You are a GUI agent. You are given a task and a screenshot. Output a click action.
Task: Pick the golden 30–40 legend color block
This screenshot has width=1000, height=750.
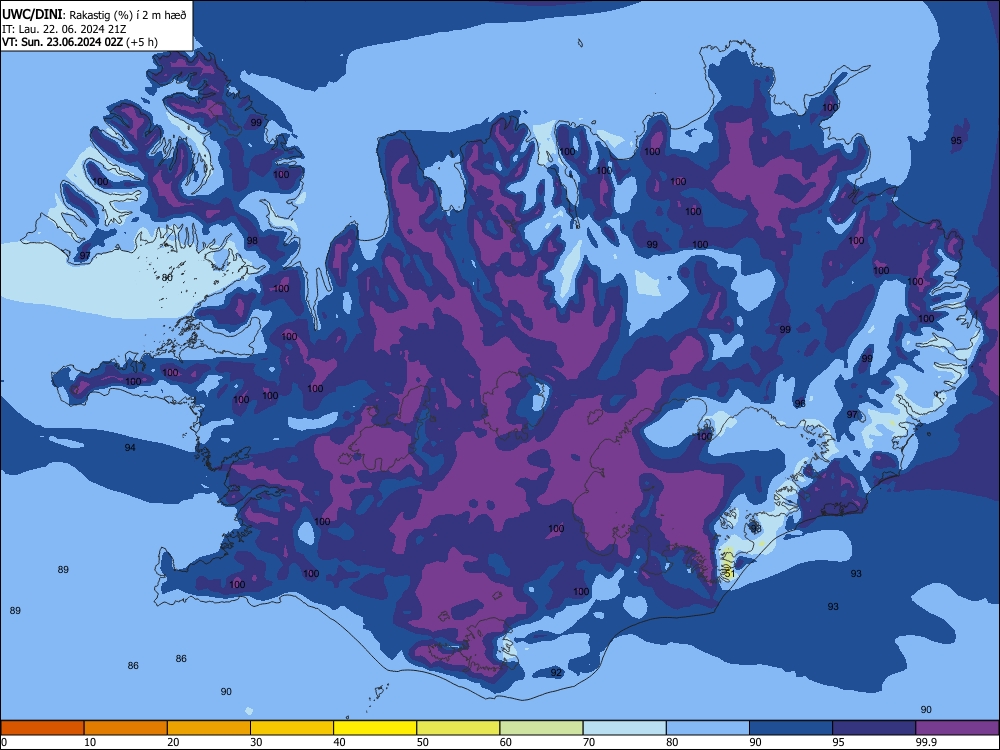(x=292, y=728)
